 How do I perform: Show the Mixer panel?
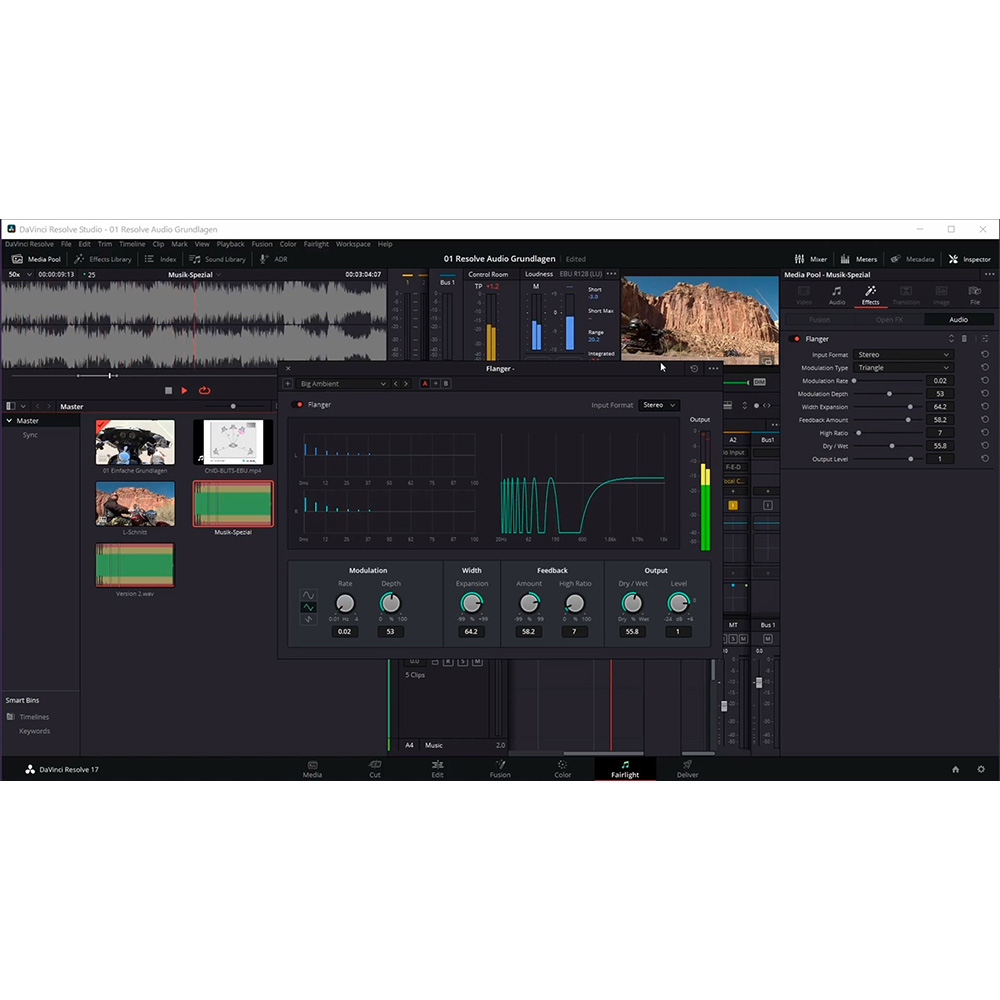811,259
